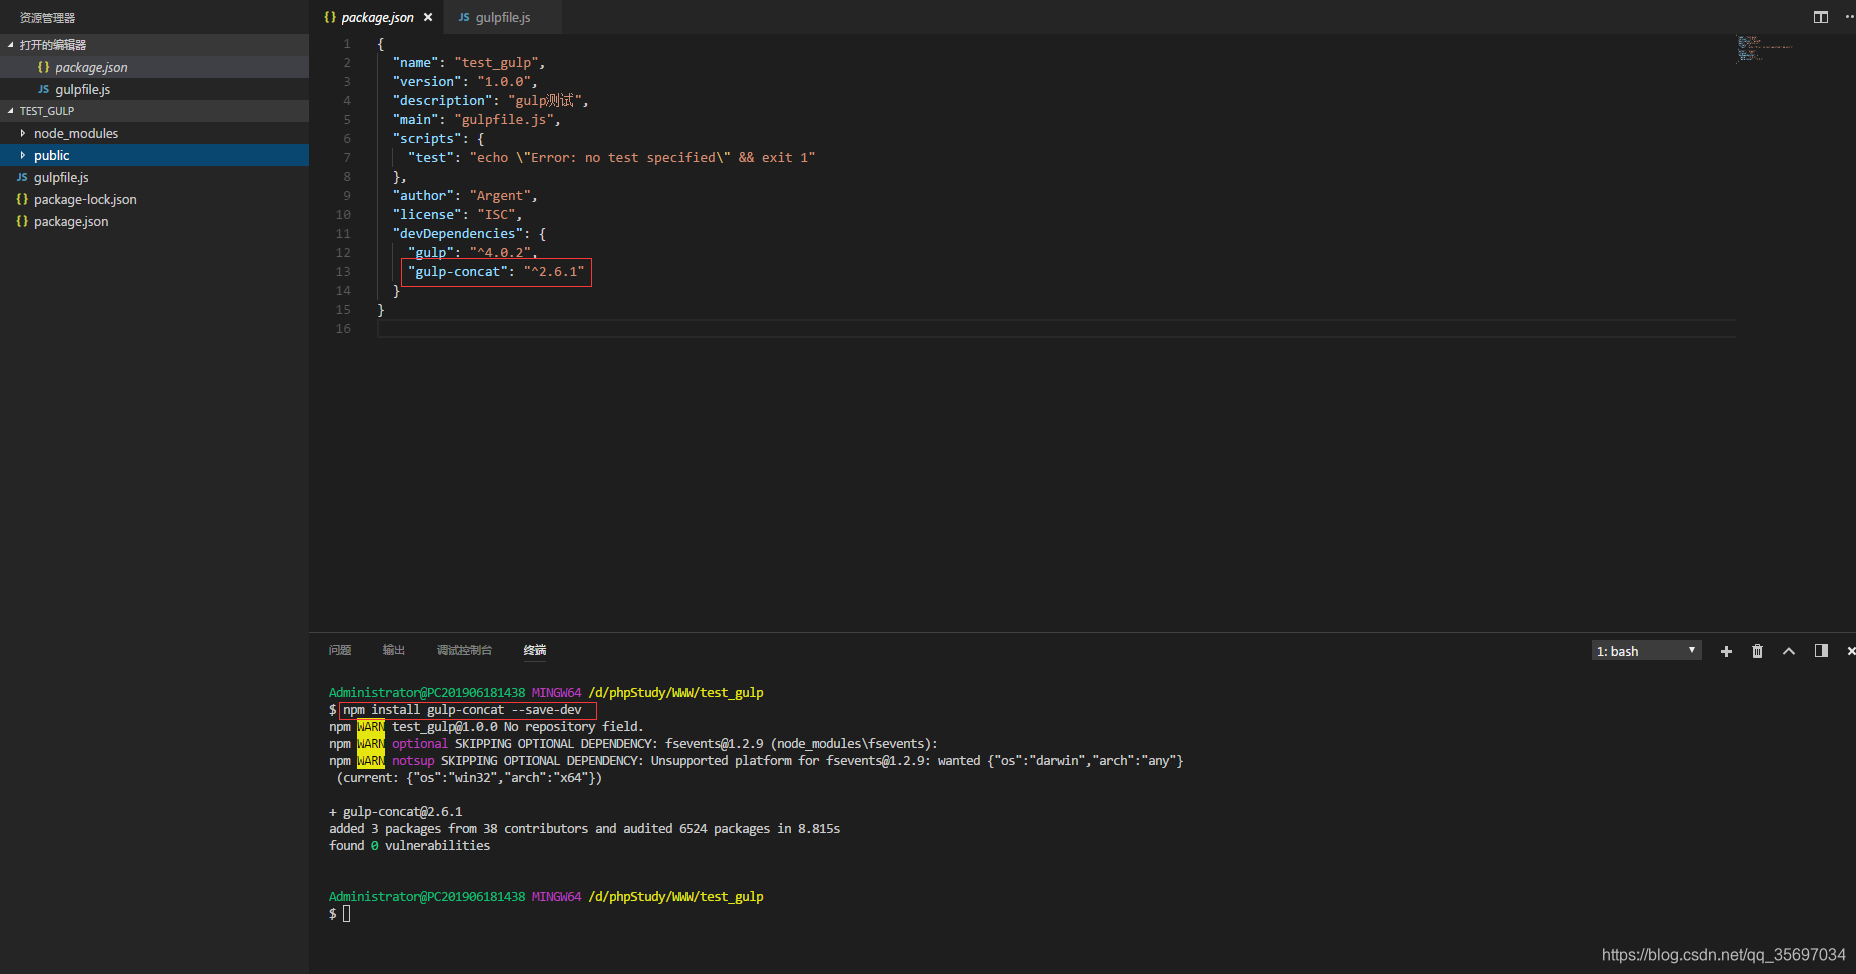Open package.json from the TEST_GULP tree

coord(154,221)
